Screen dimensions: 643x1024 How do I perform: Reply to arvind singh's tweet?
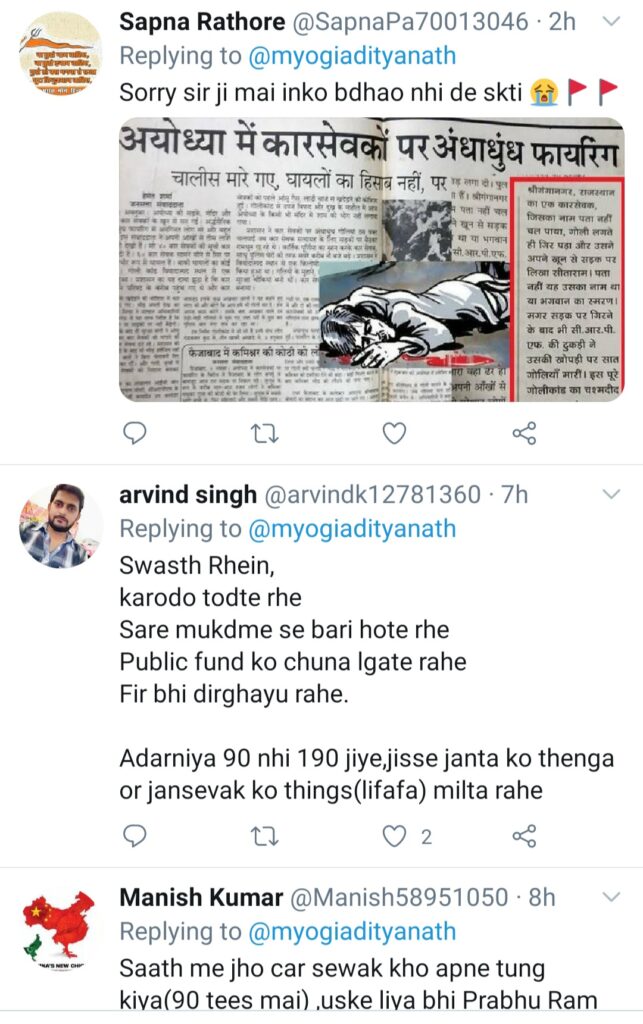tap(135, 836)
